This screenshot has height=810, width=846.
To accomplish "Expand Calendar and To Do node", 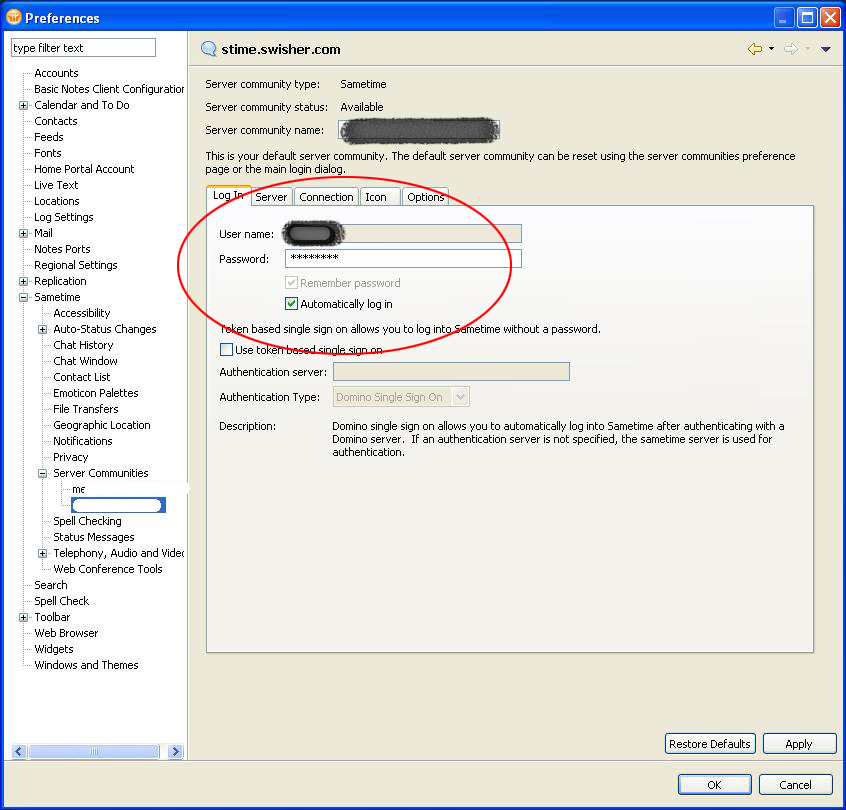I will click(x=23, y=105).
